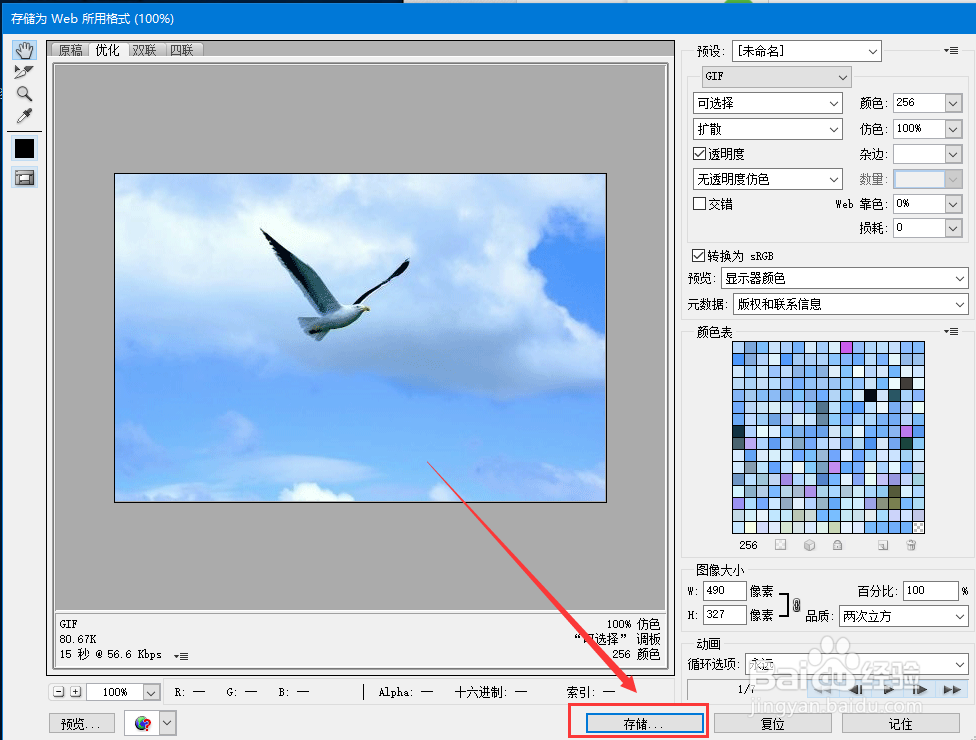976x740 pixels.
Task: Shift selected colors to web palette icon
Action: click(809, 545)
